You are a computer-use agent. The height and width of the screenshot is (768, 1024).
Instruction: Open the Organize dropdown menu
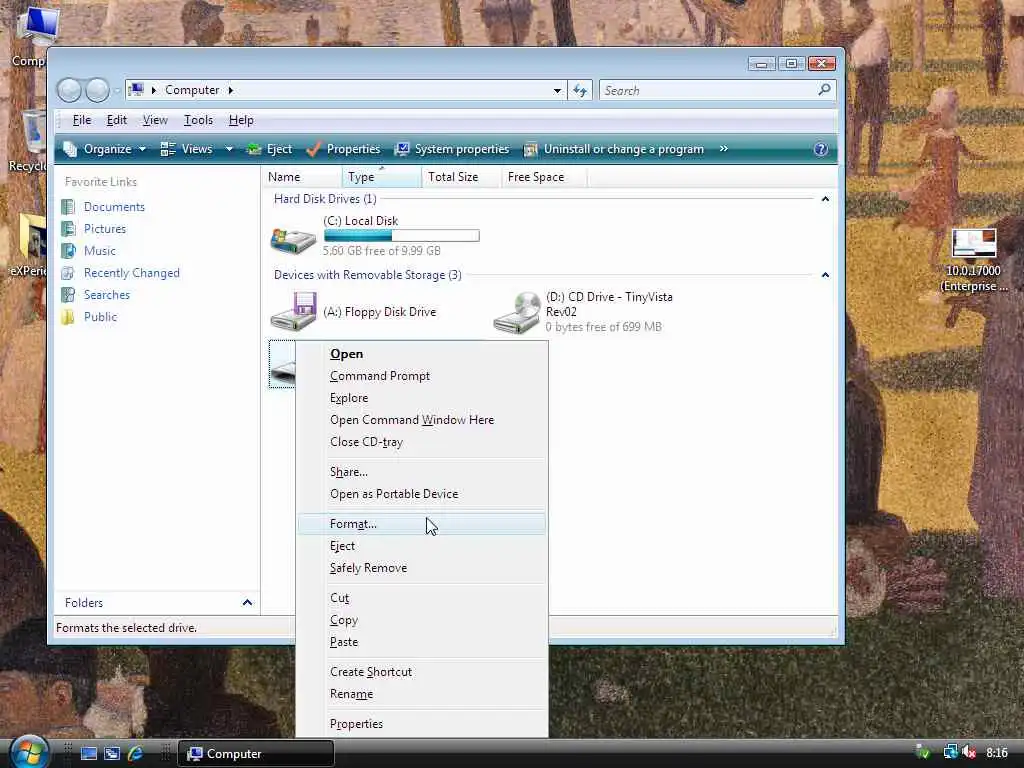point(104,150)
